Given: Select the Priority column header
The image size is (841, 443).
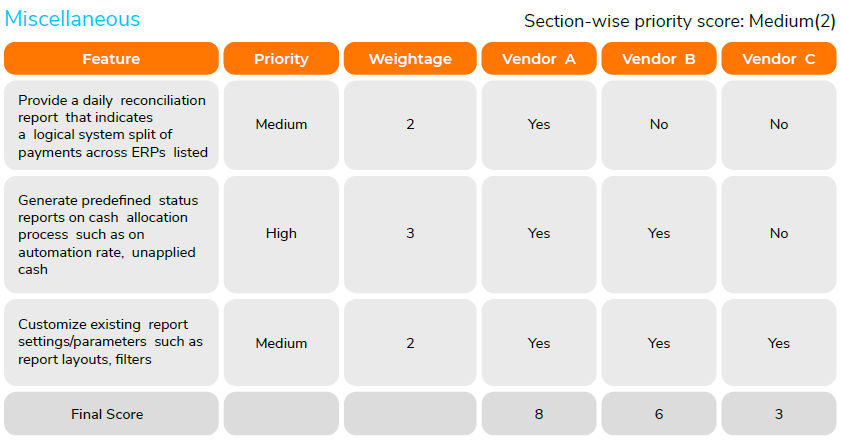Looking at the screenshot, I should click(281, 59).
